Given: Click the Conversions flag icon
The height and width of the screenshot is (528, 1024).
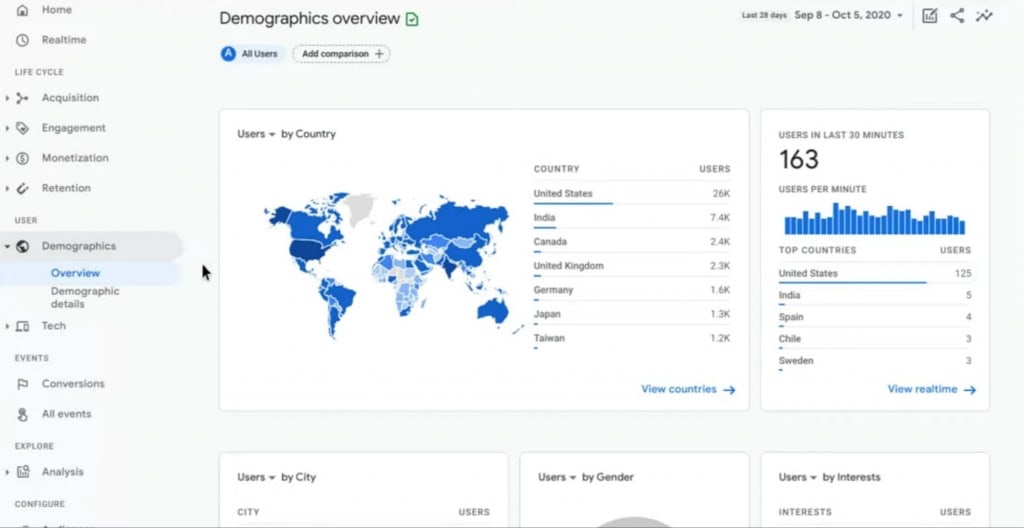Looking at the screenshot, I should 22,384.
